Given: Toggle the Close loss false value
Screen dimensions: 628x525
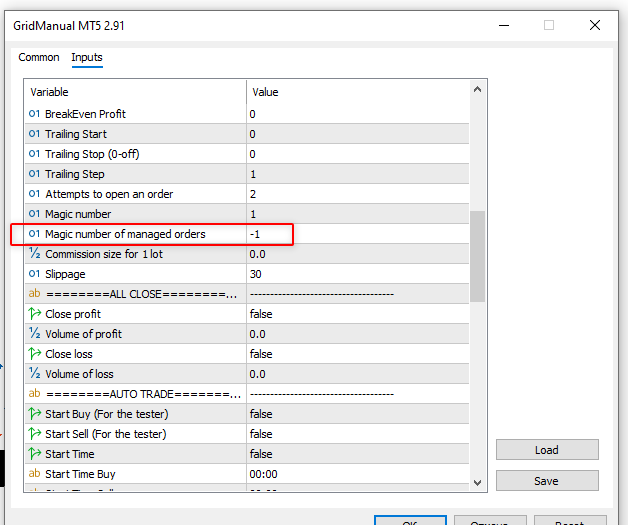Looking at the screenshot, I should coord(358,354).
